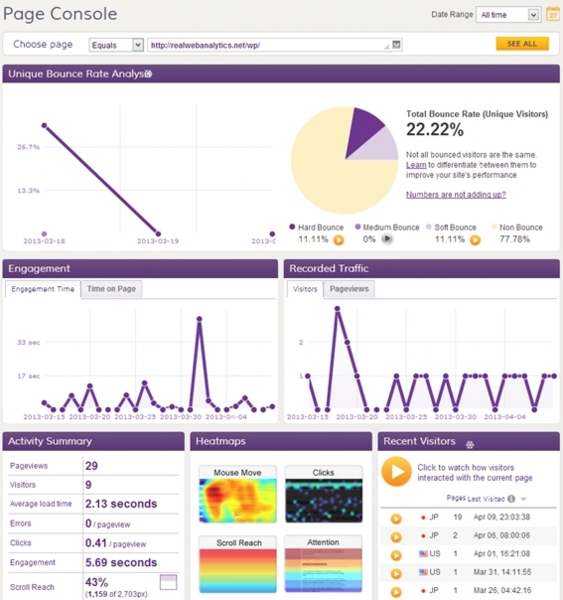This screenshot has width=563, height=600.
Task: Open the URL list arrow icon
Action: click(x=397, y=44)
